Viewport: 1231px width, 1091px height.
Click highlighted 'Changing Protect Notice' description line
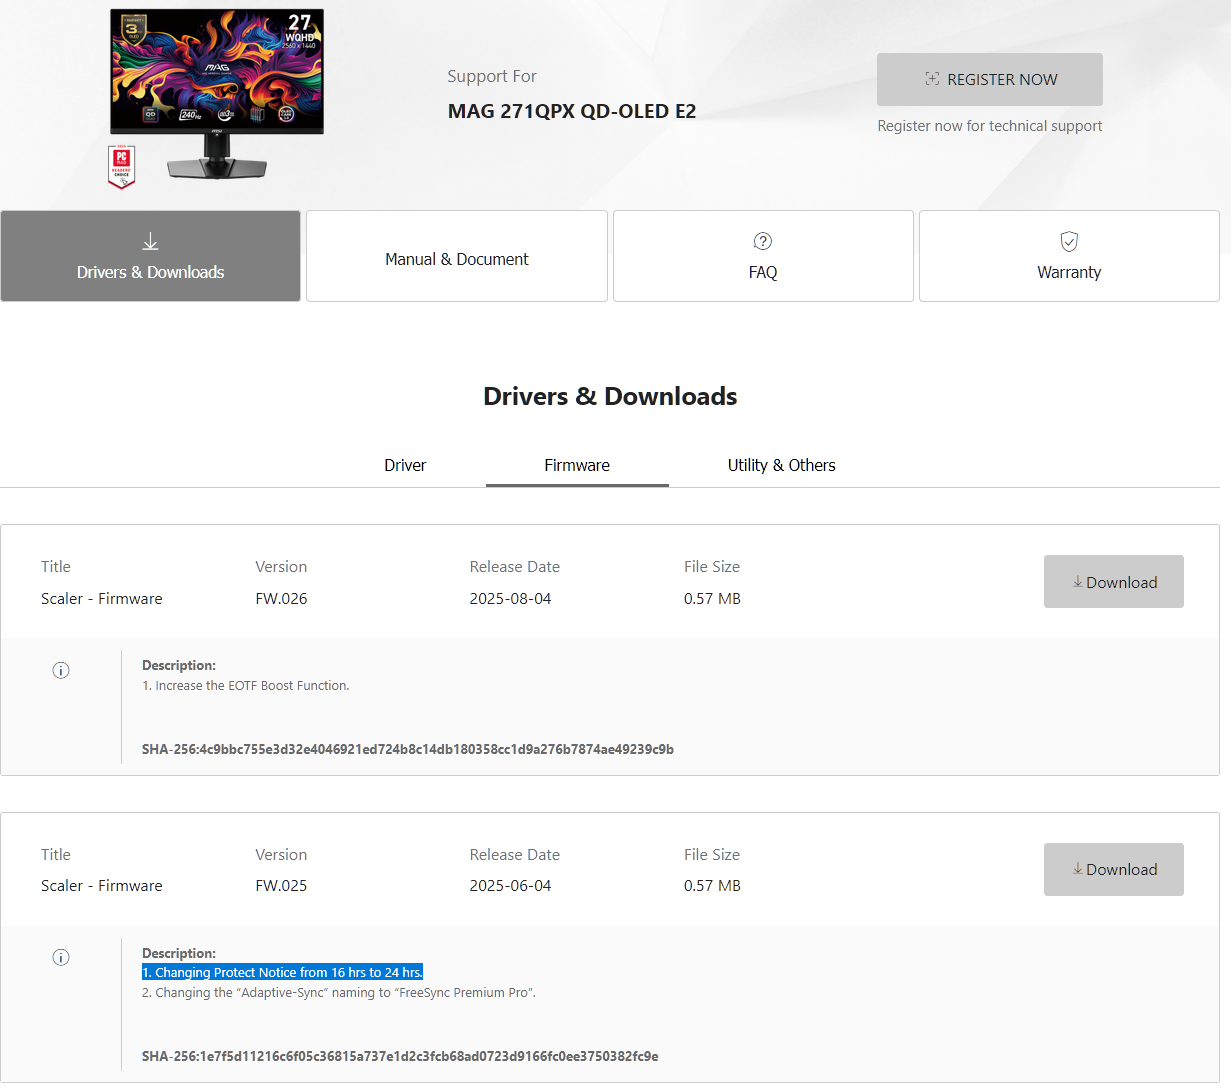point(282,972)
